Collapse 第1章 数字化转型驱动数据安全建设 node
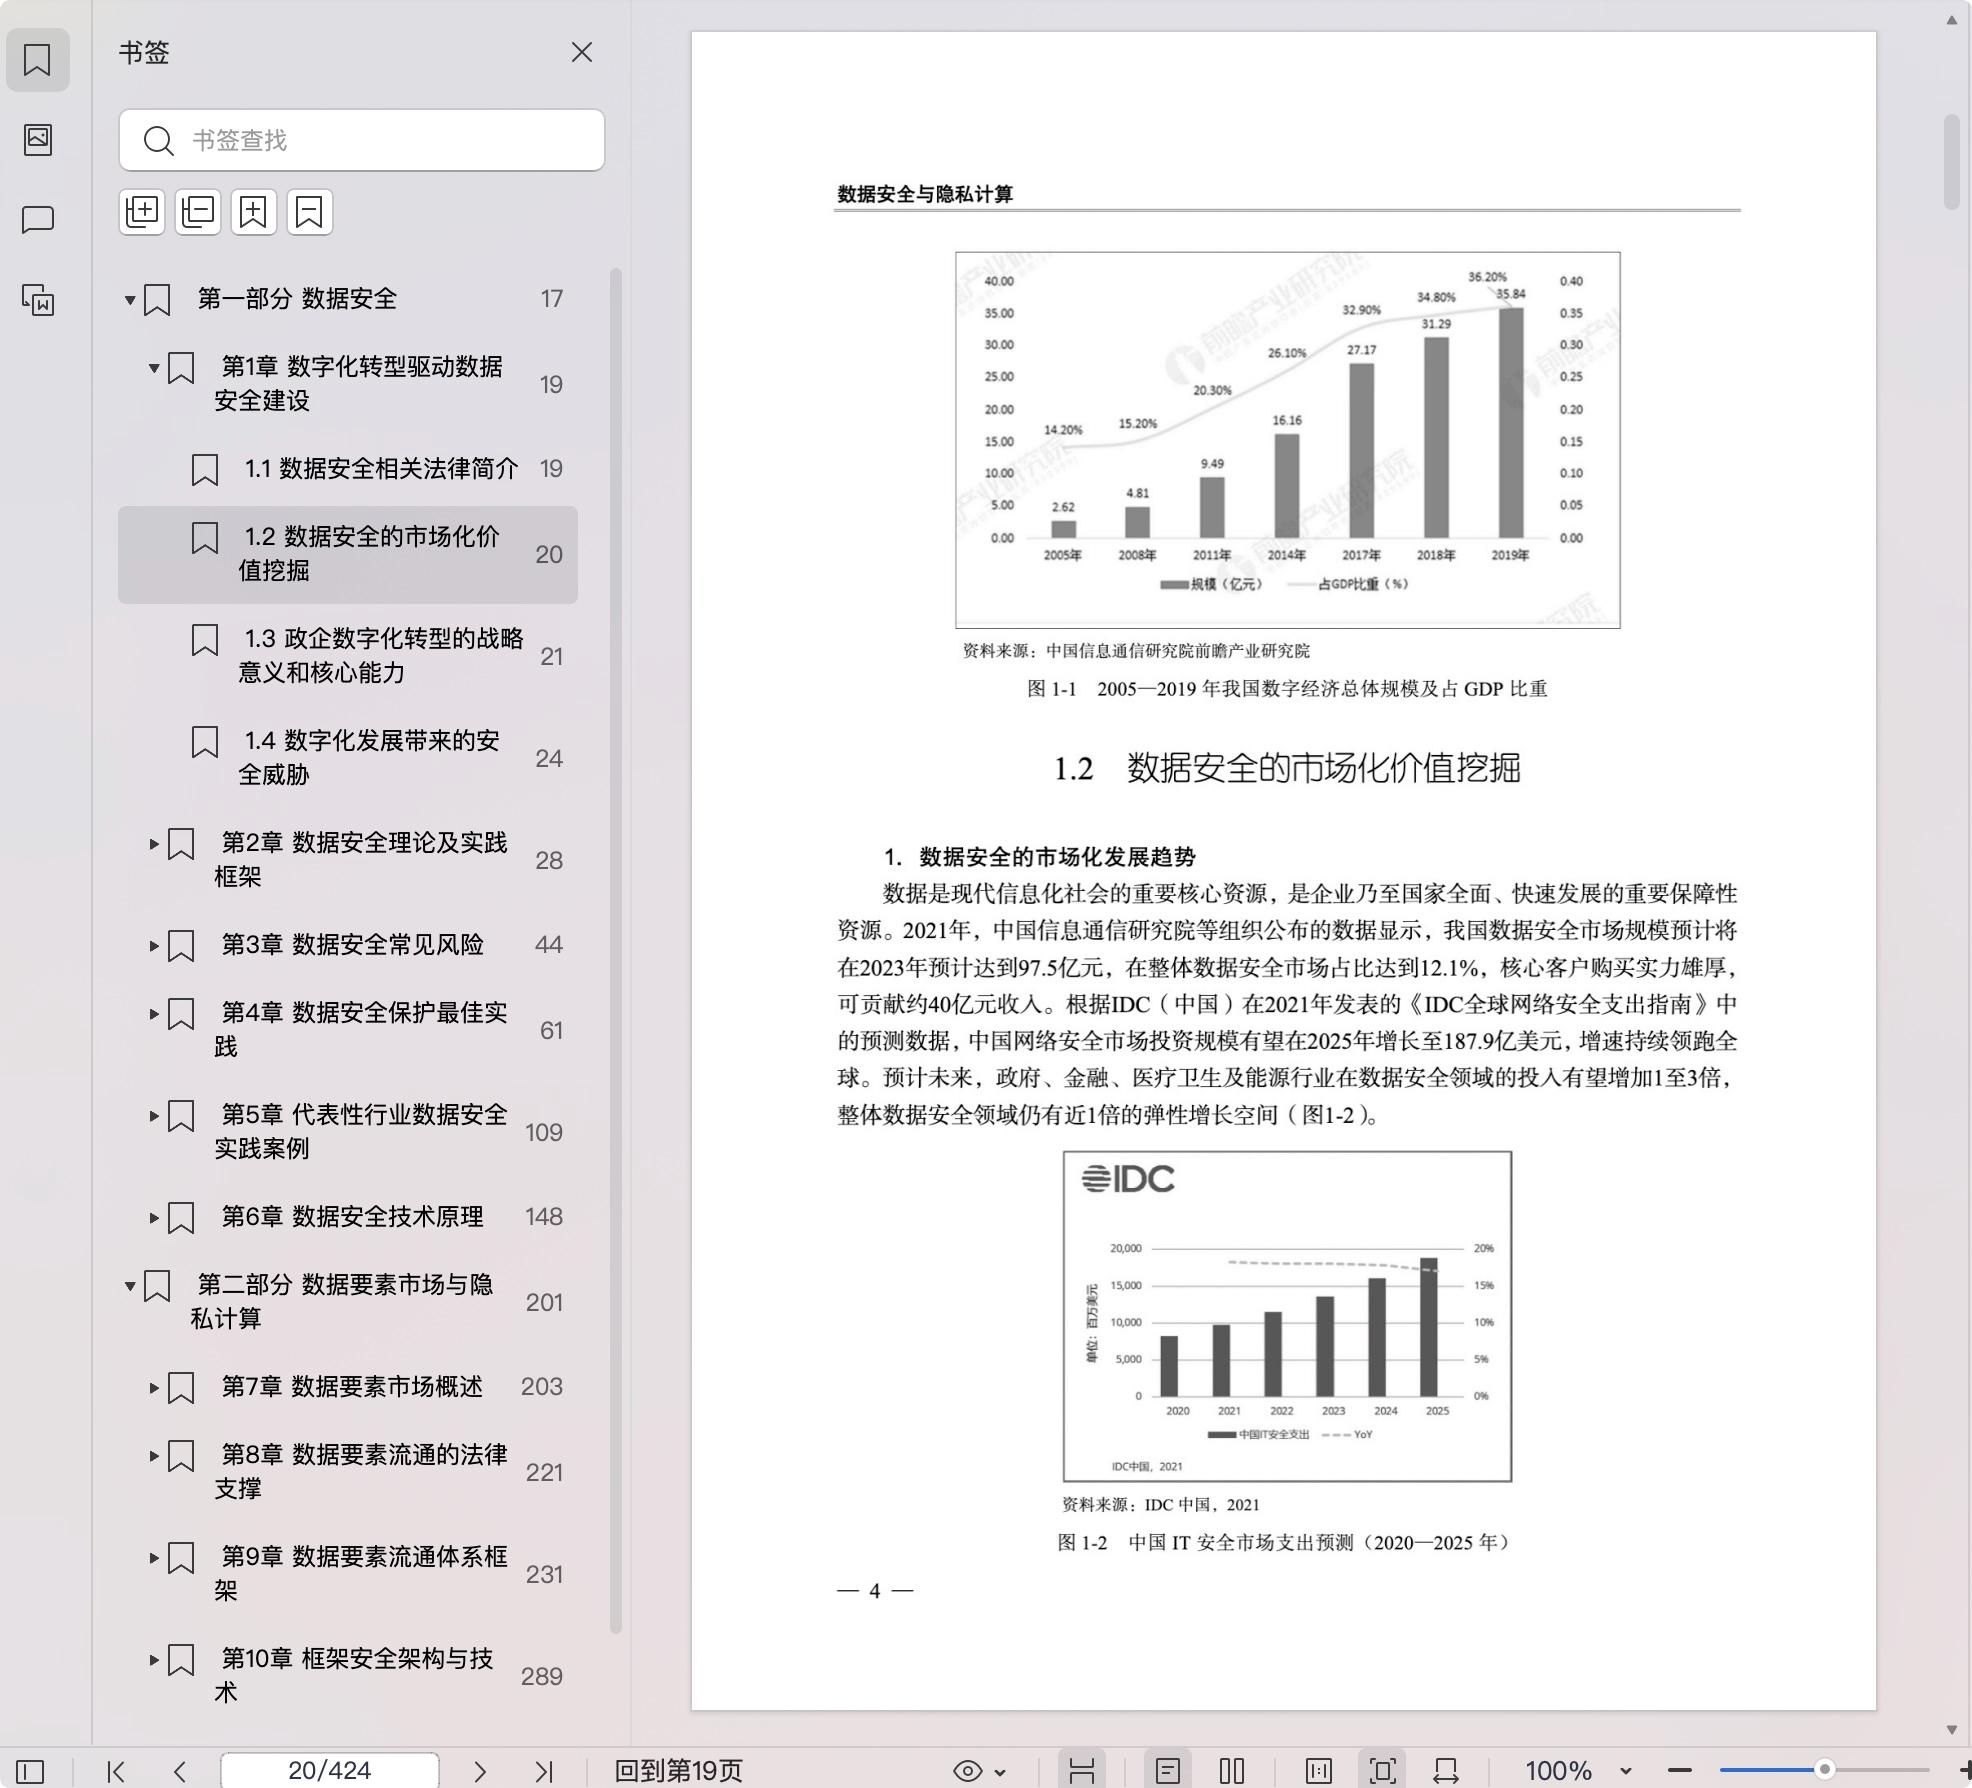 (154, 368)
